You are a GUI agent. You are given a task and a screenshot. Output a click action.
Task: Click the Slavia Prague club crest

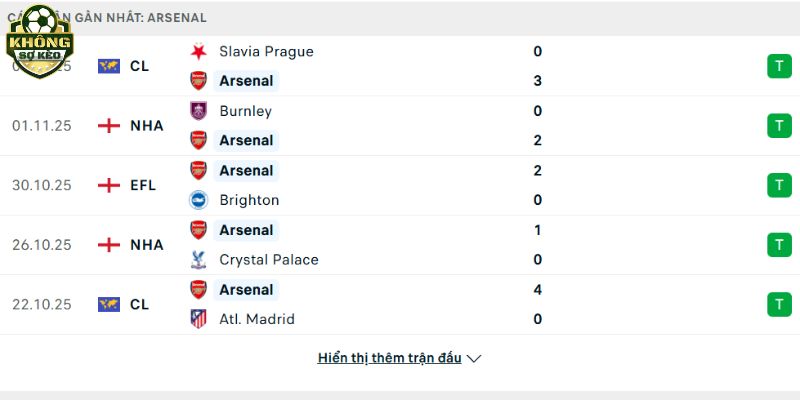(198, 51)
